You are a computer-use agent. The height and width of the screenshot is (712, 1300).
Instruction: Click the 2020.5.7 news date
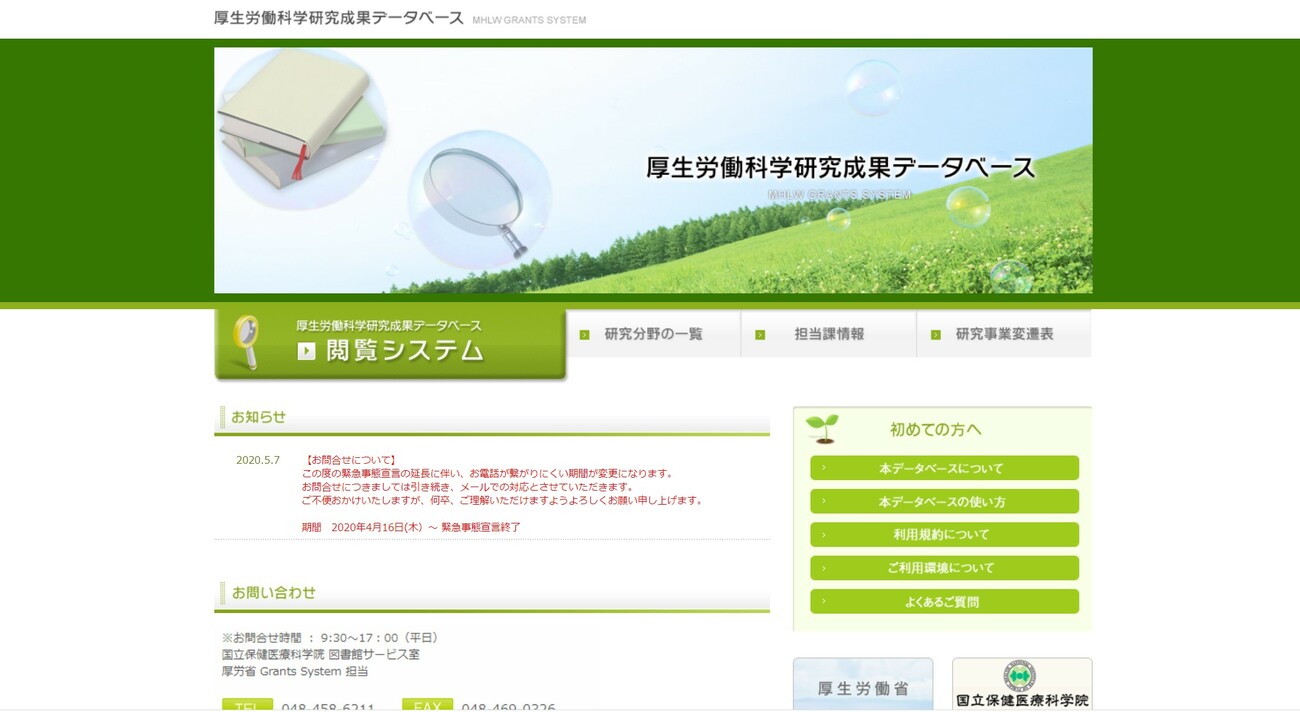258,460
